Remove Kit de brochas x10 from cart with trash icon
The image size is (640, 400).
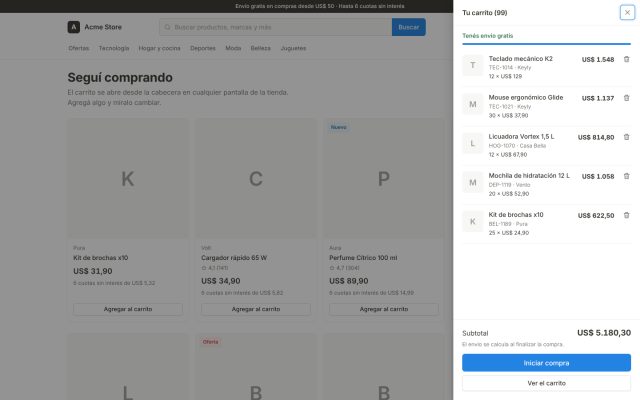(626, 215)
